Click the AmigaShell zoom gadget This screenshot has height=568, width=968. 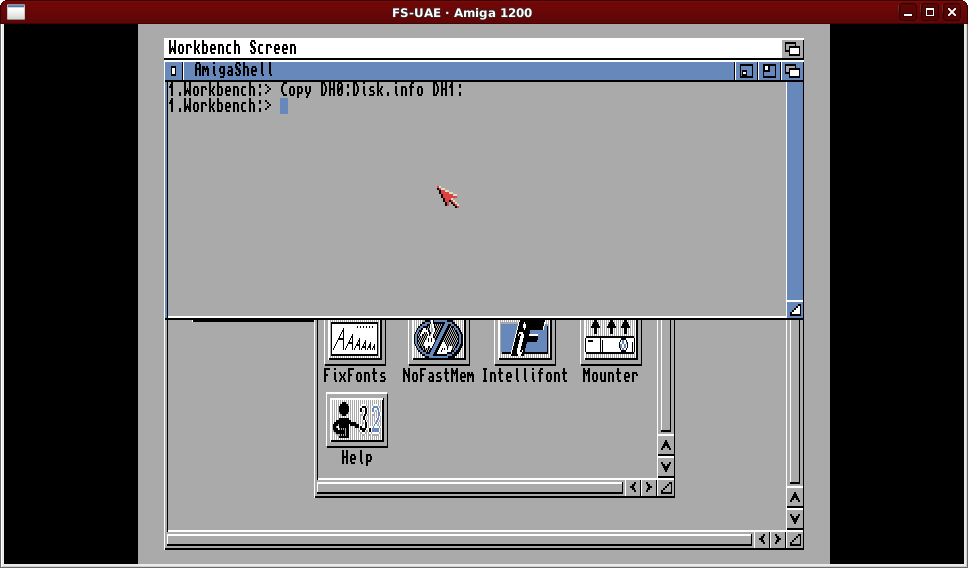pyautogui.click(x=769, y=71)
